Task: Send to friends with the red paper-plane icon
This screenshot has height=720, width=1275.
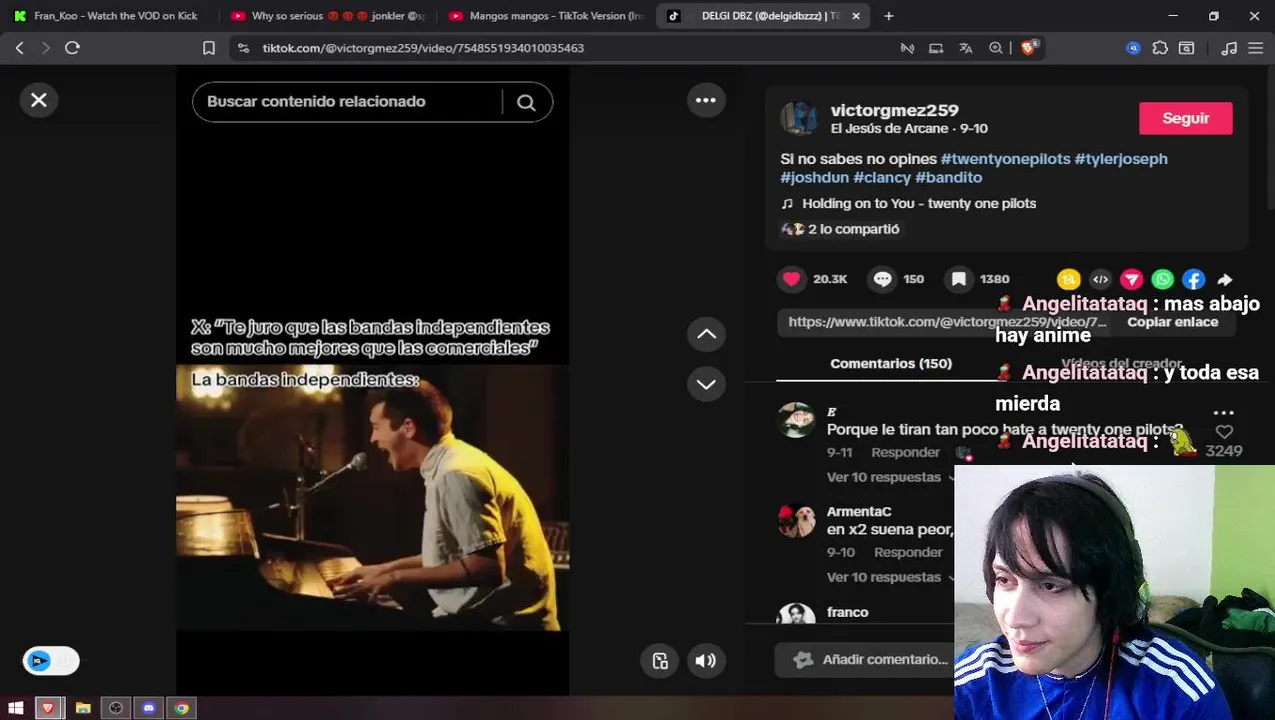Action: (1131, 280)
